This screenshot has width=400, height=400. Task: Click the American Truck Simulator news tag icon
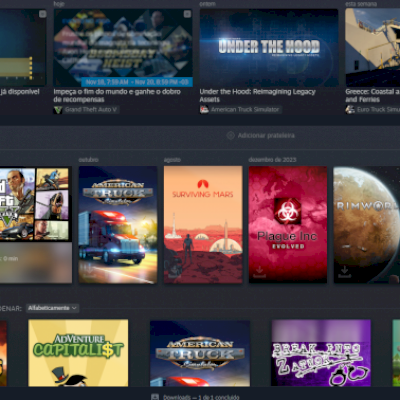tap(204, 109)
